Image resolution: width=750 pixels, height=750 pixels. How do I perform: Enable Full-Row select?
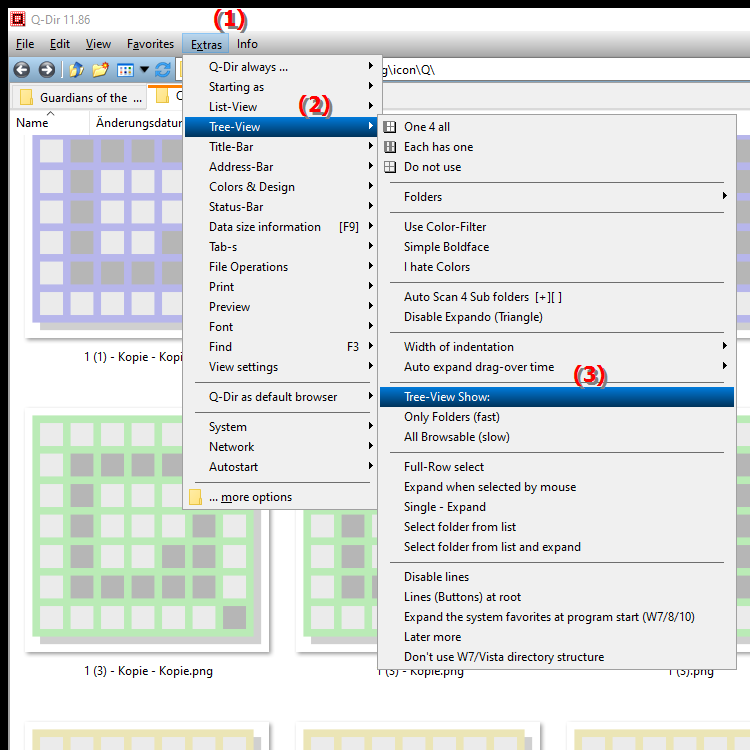point(444,467)
